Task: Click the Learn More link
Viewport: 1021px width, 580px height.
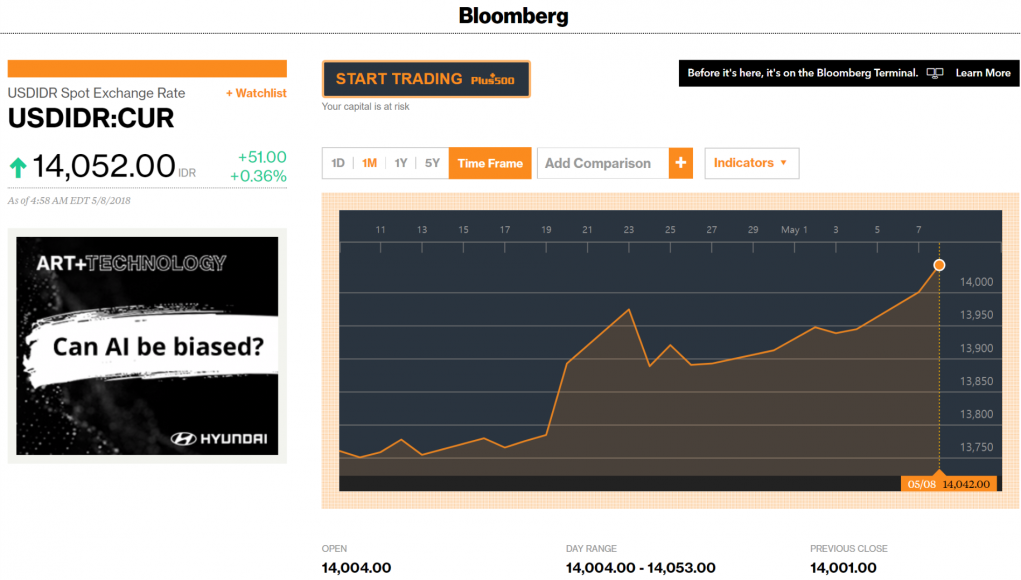Action: pos(983,73)
